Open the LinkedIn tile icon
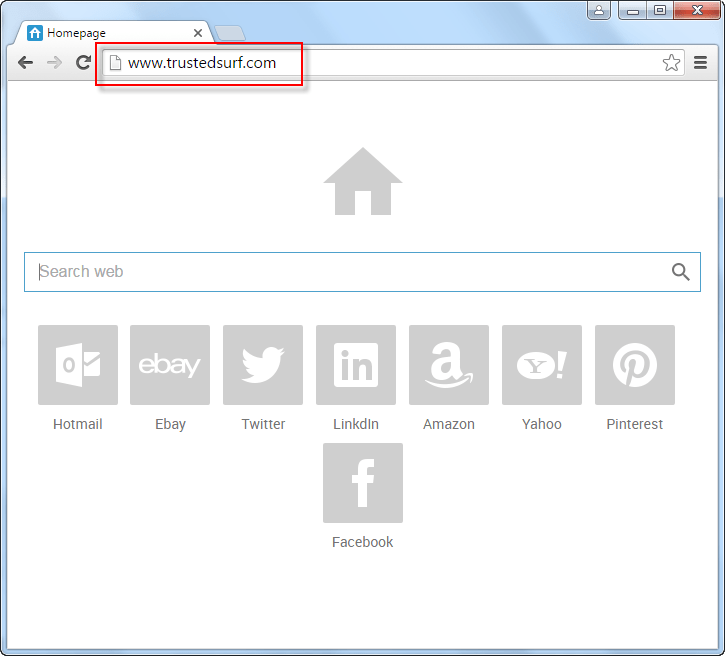This screenshot has width=725, height=656. (x=356, y=365)
